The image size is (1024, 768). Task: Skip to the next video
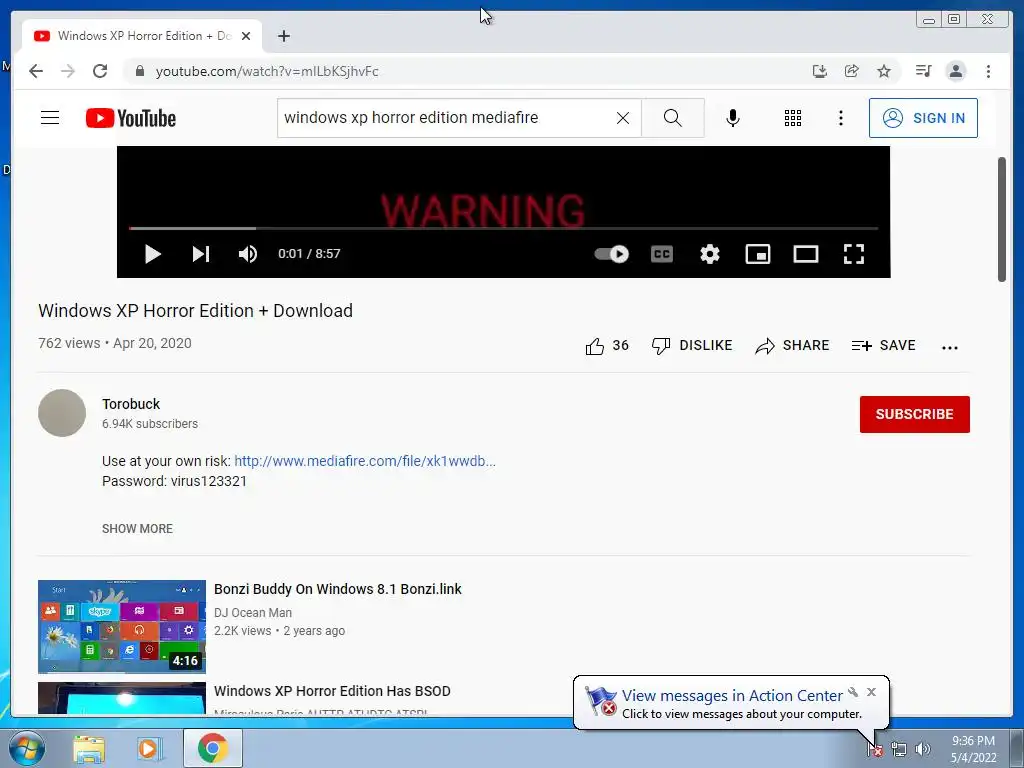coord(200,254)
